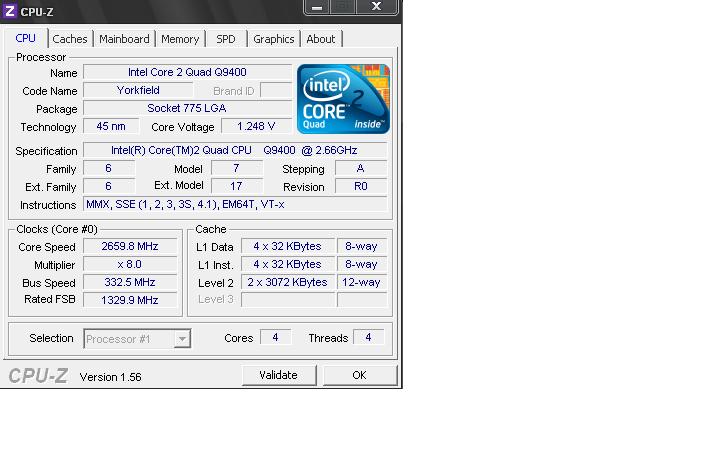Click the Revision value R0
Image resolution: width=720 pixels, height=450 pixels.
click(x=361, y=186)
